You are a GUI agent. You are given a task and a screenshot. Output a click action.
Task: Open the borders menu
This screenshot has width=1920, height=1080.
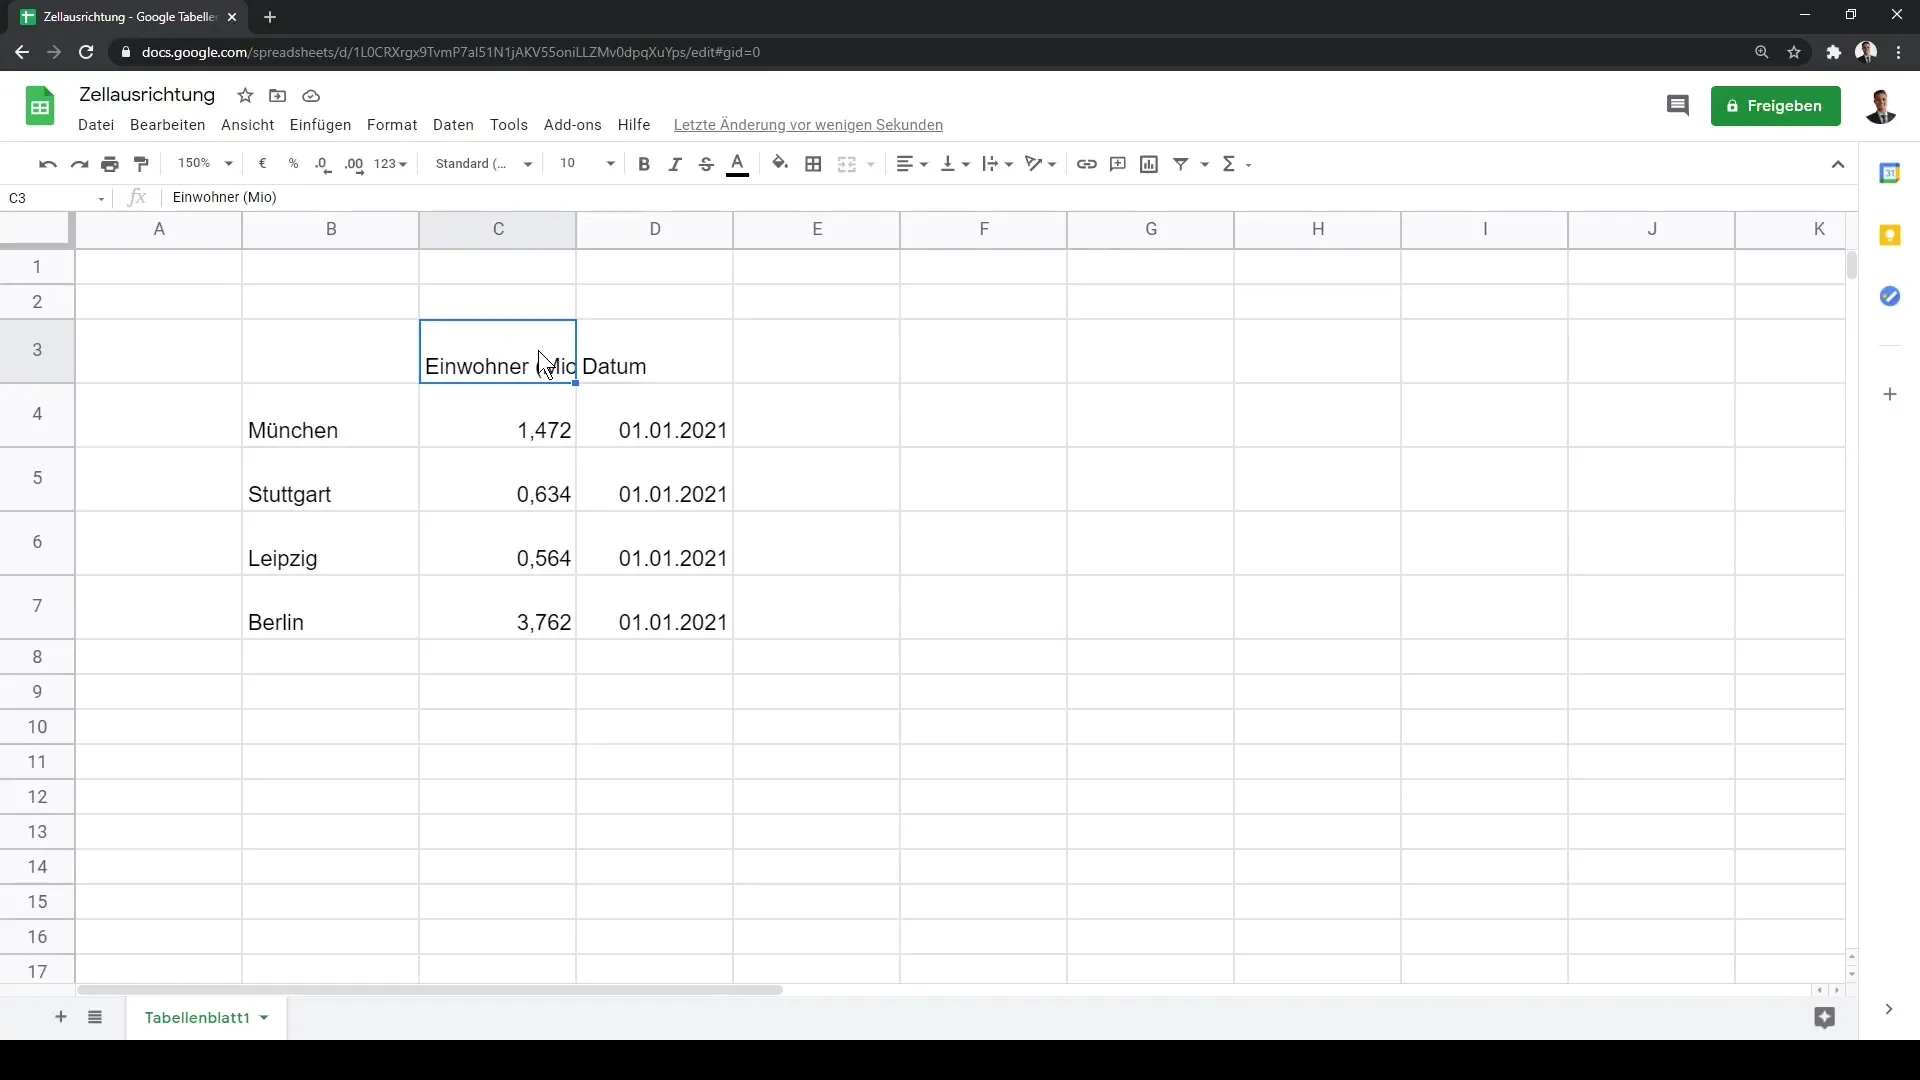813,164
